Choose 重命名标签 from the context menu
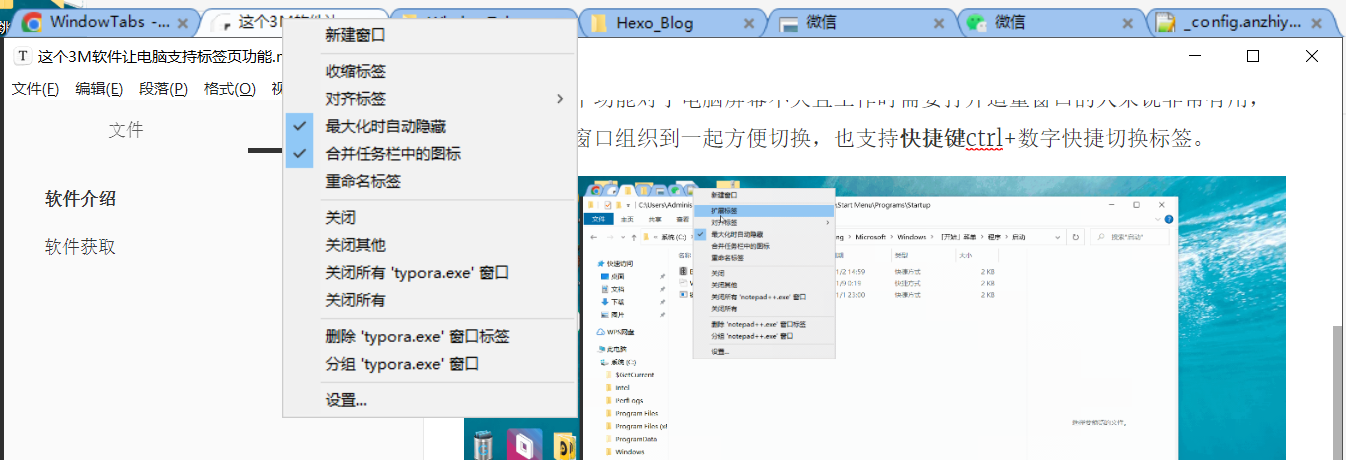The image size is (1346, 460). pyautogui.click(x=431, y=182)
